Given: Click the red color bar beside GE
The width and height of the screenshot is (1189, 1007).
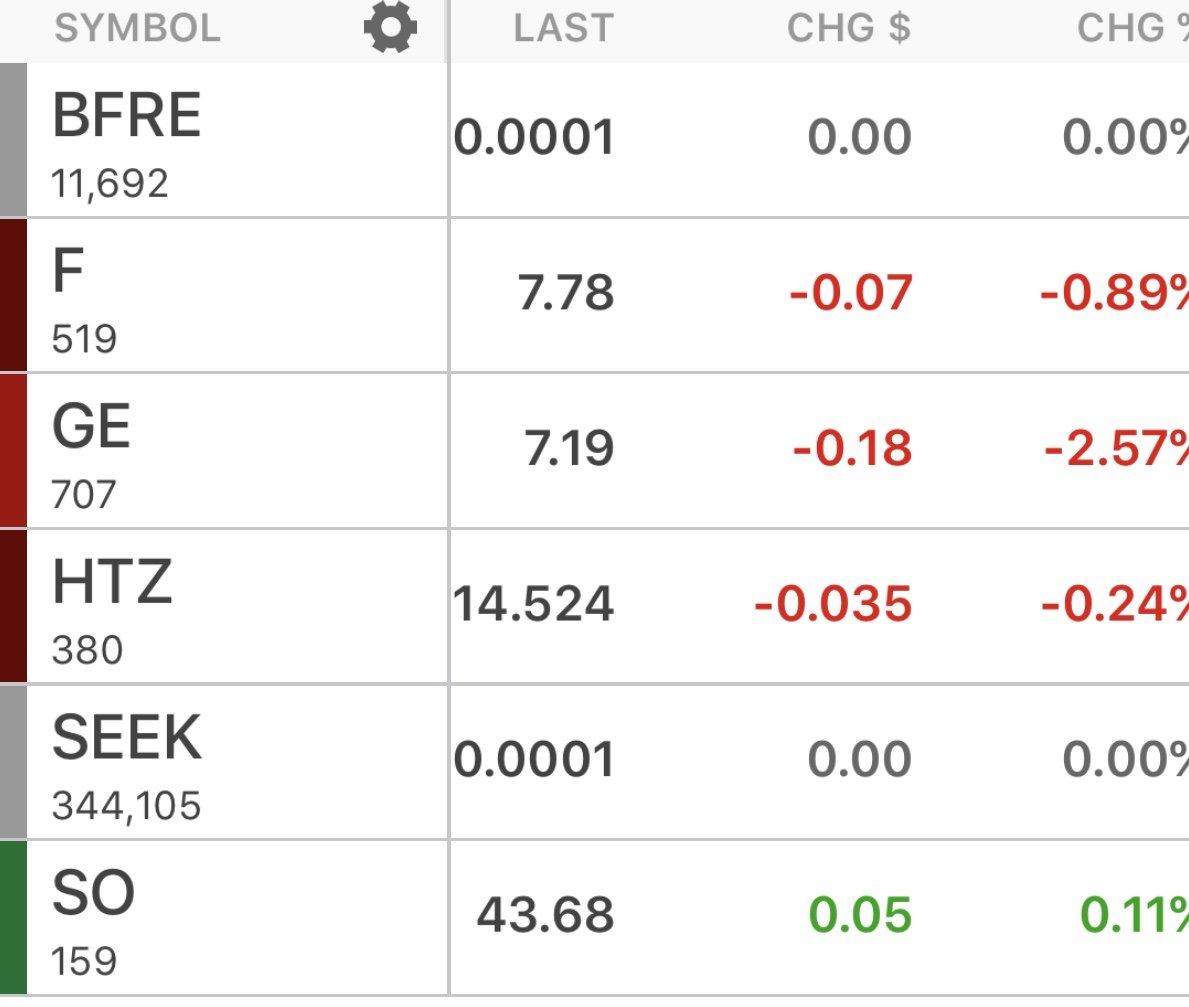Looking at the screenshot, I should 13,450.
